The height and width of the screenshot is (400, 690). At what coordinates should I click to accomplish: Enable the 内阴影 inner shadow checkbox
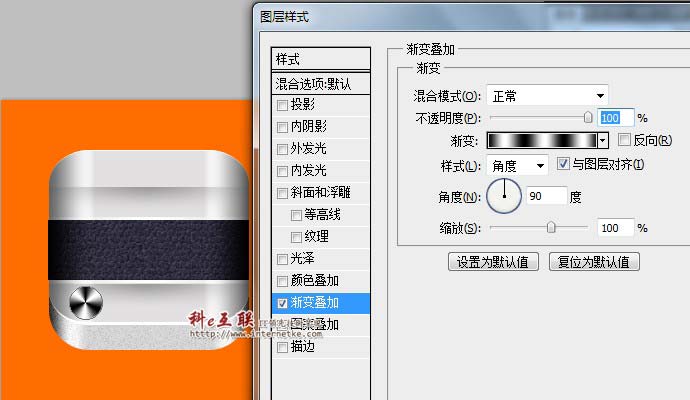pyautogui.click(x=283, y=127)
